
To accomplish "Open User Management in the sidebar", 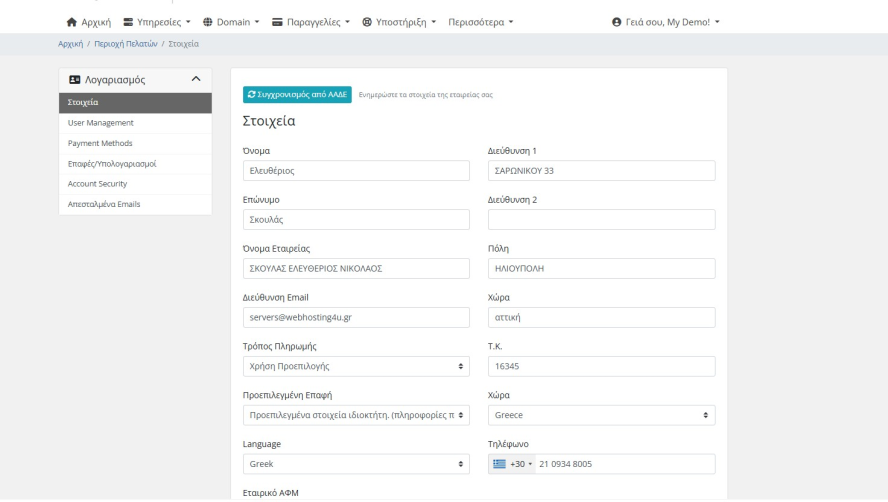I will tap(135, 123).
